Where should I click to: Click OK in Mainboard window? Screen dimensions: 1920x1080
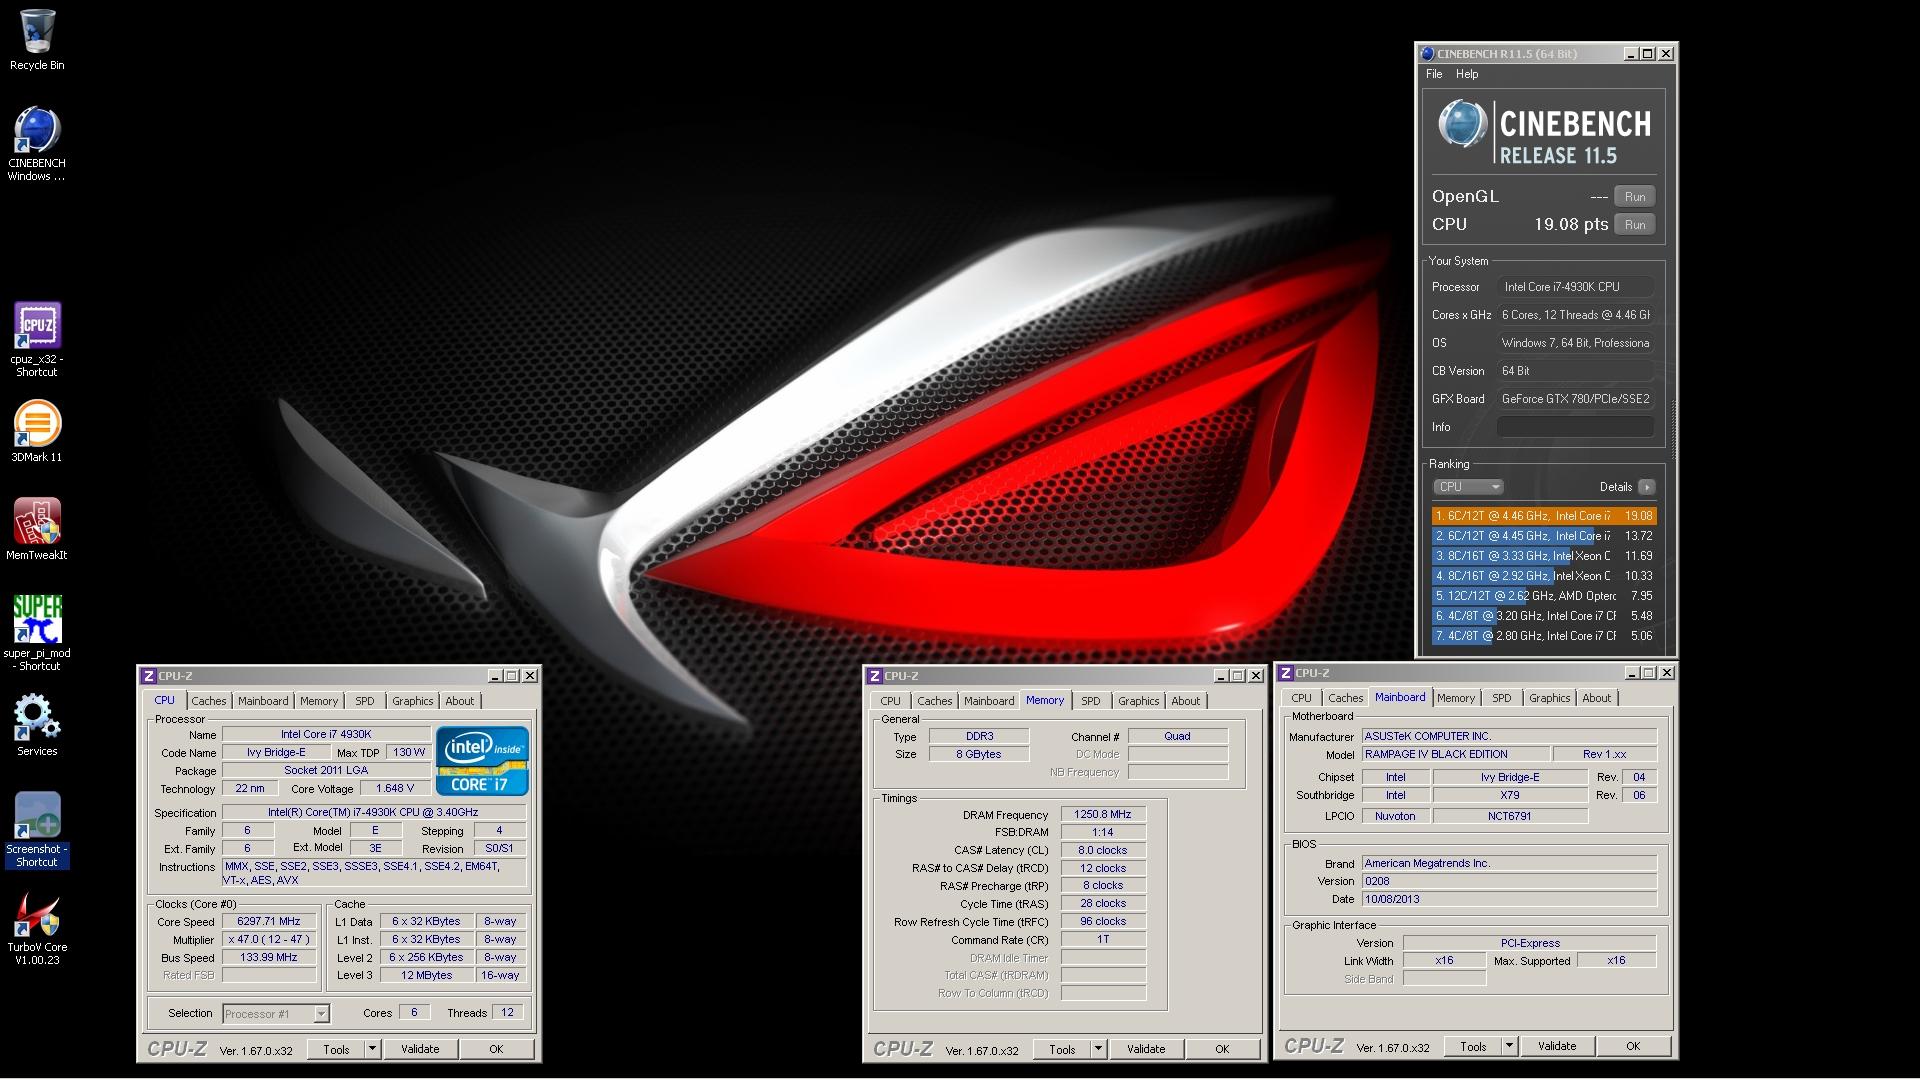click(1633, 1046)
